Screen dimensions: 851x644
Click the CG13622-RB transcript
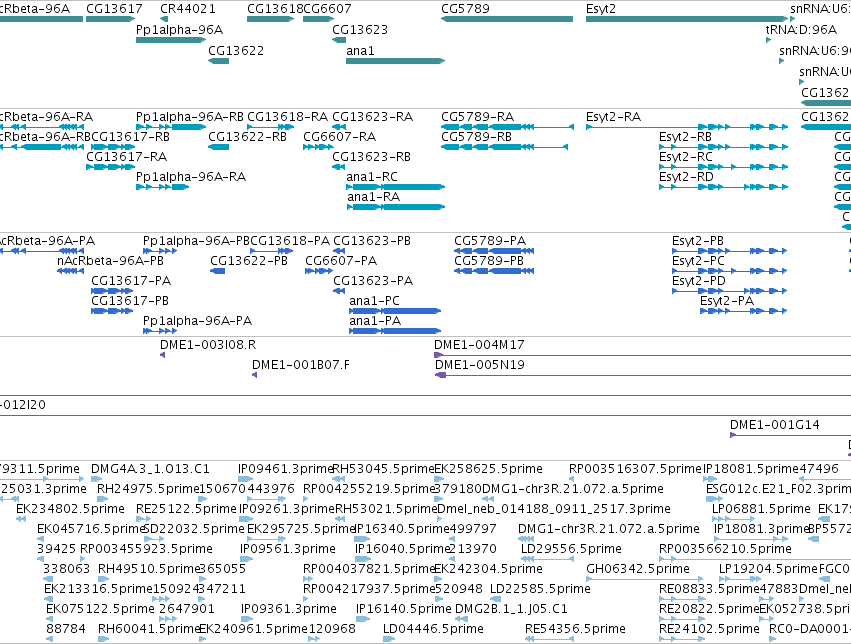[219, 147]
